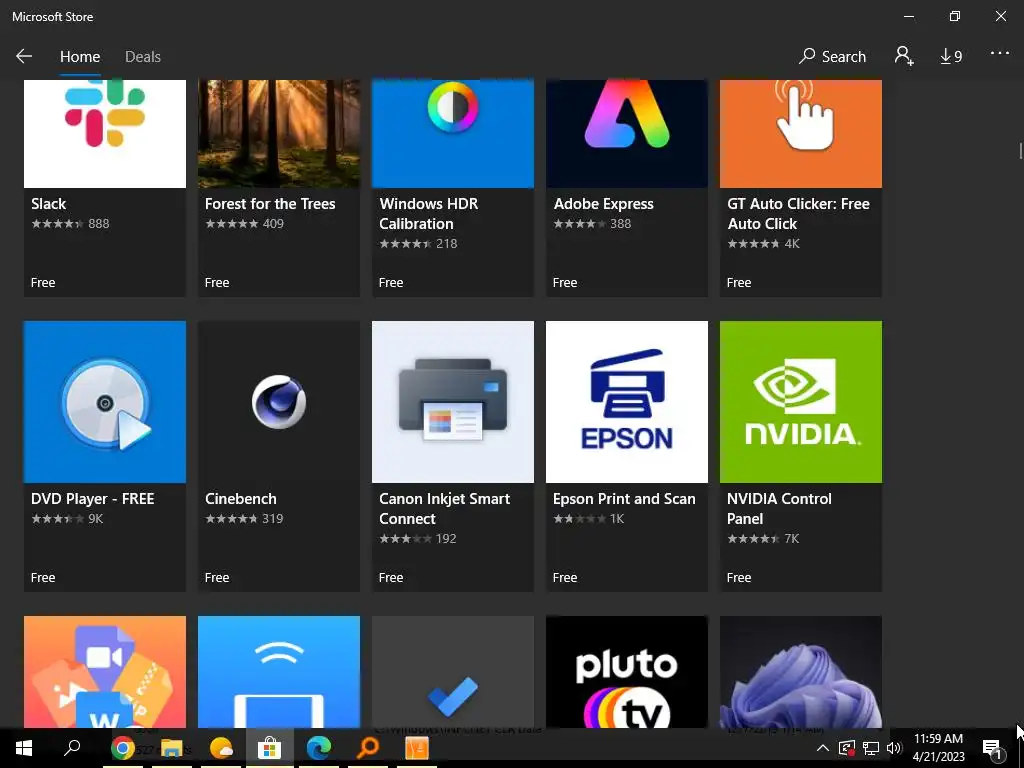Click the 192 rating under Canon Inkjet
This screenshot has width=1024, height=768.
446,539
